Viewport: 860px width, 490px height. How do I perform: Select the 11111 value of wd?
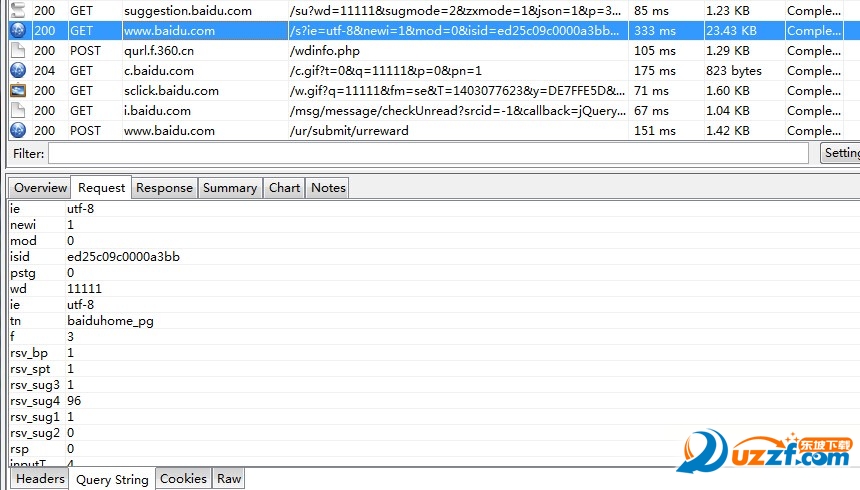point(84,289)
